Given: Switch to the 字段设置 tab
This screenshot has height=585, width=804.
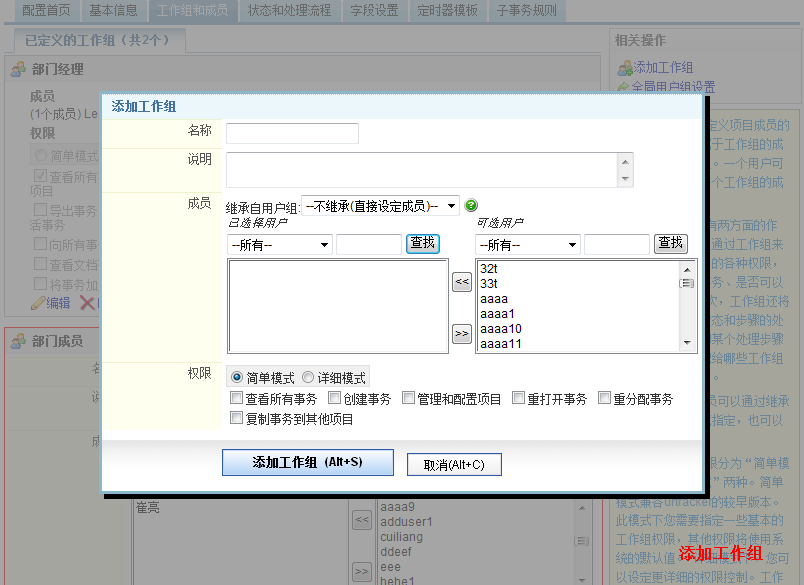Looking at the screenshot, I should tap(373, 11).
